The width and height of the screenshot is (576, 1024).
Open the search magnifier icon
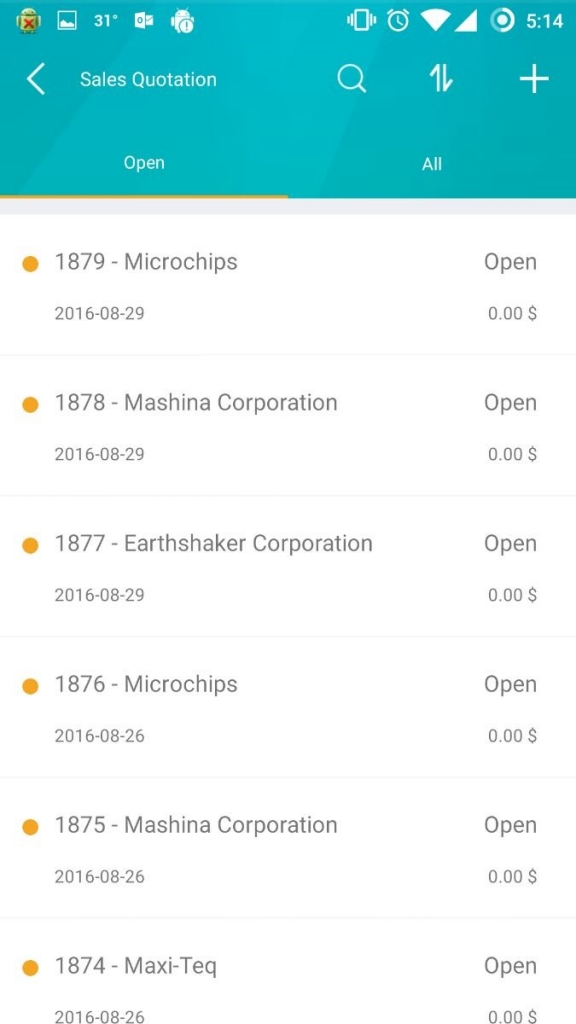pos(351,80)
